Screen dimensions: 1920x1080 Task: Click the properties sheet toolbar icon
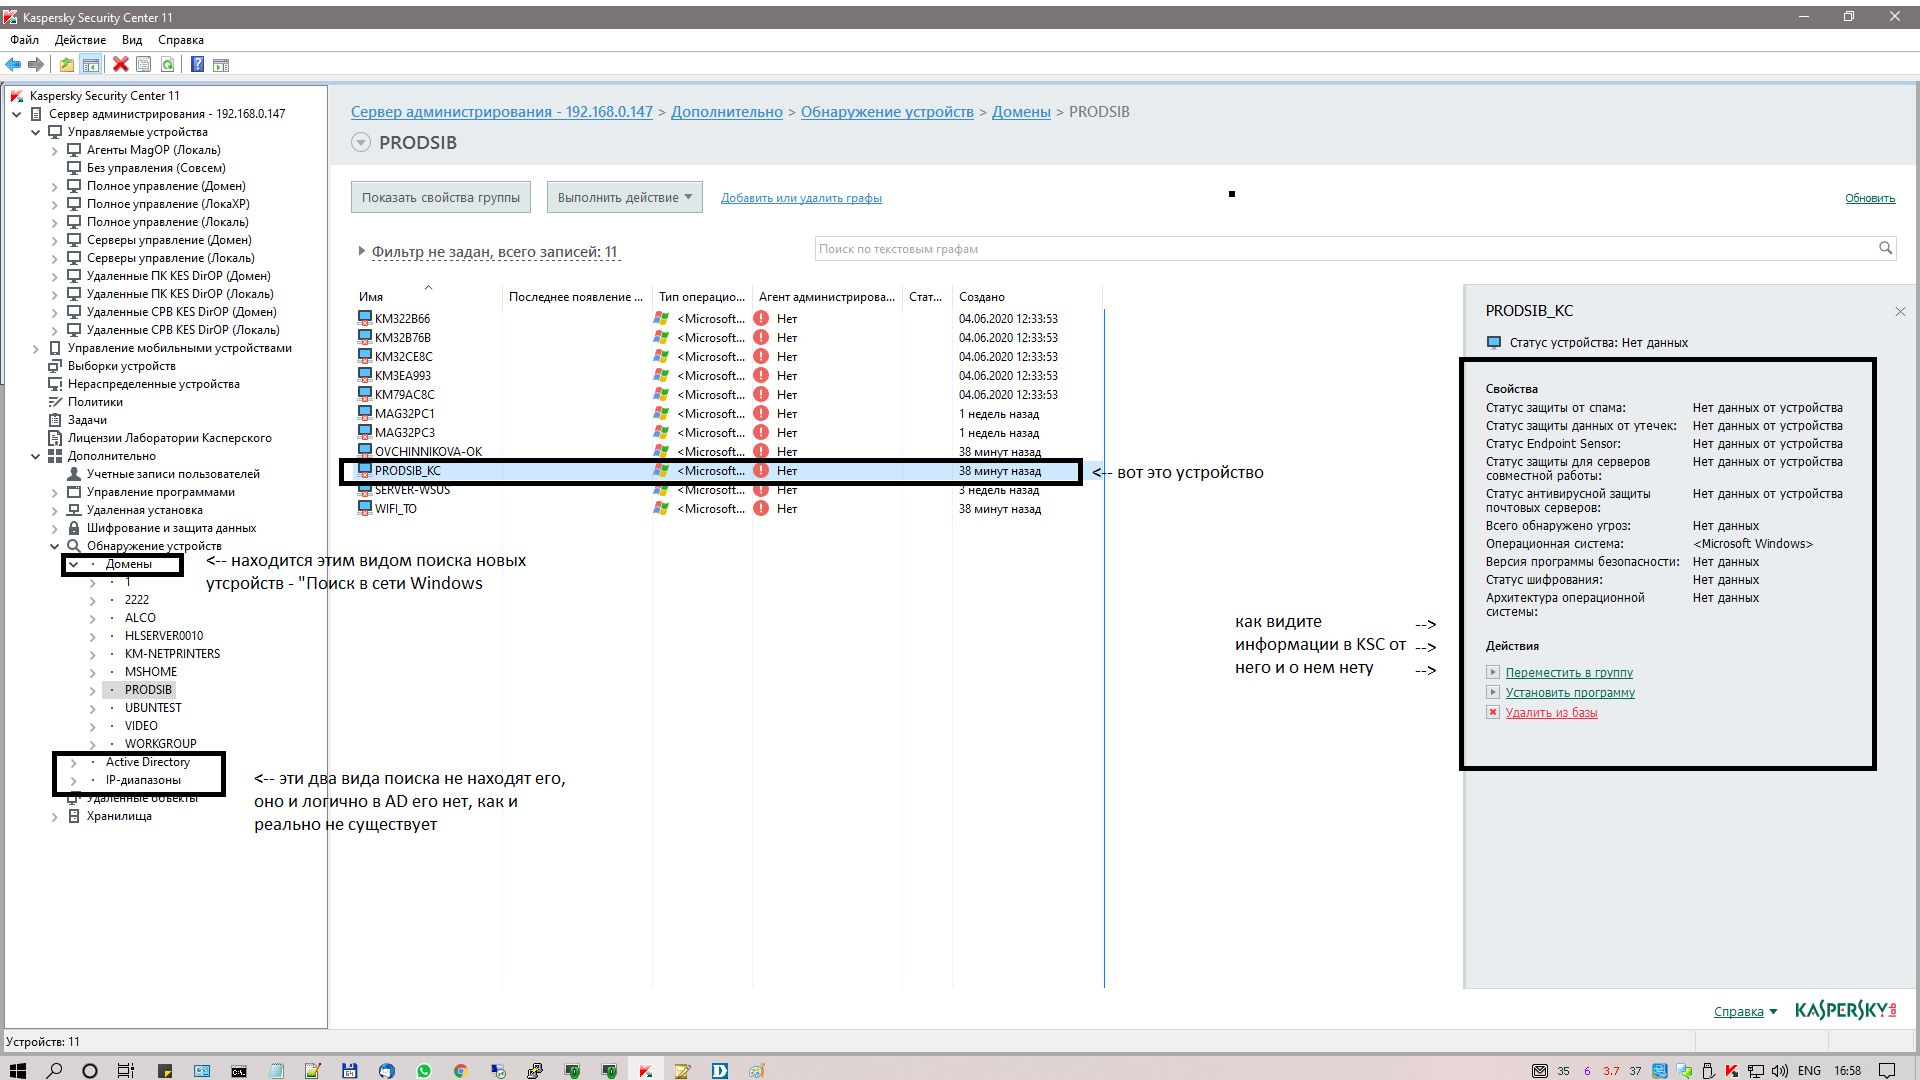[144, 64]
